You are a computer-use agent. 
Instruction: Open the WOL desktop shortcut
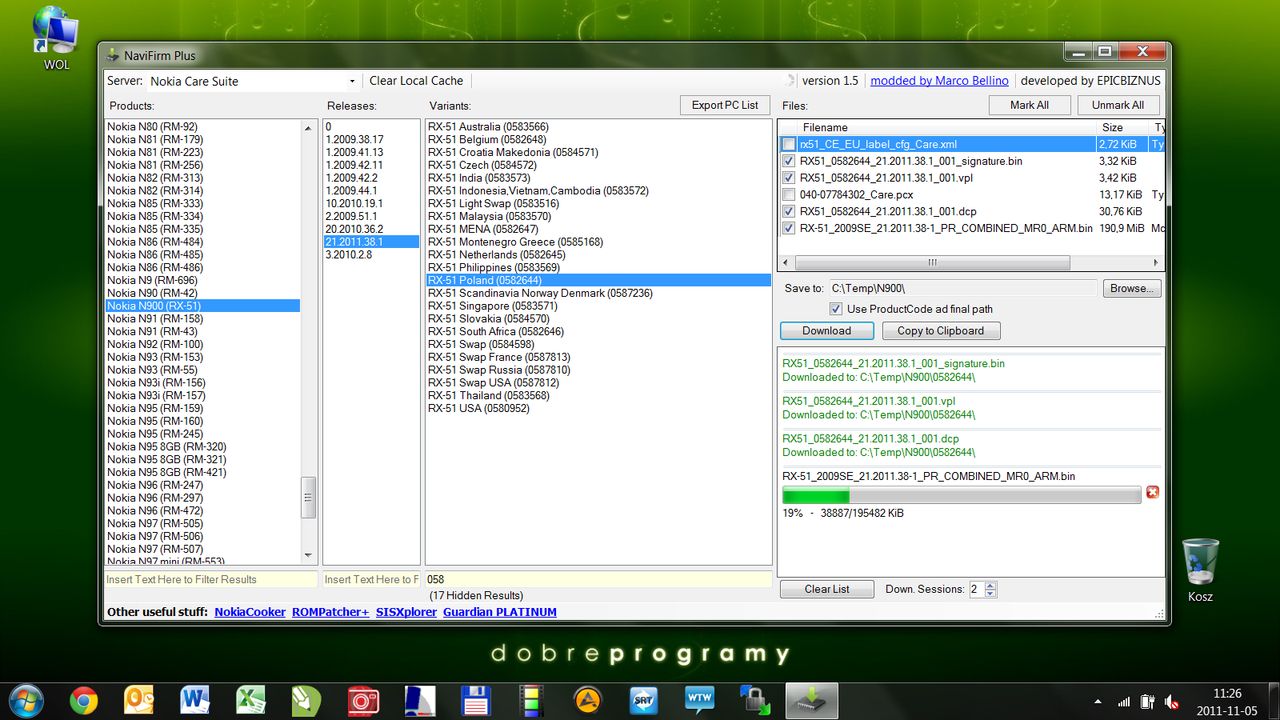tap(56, 40)
